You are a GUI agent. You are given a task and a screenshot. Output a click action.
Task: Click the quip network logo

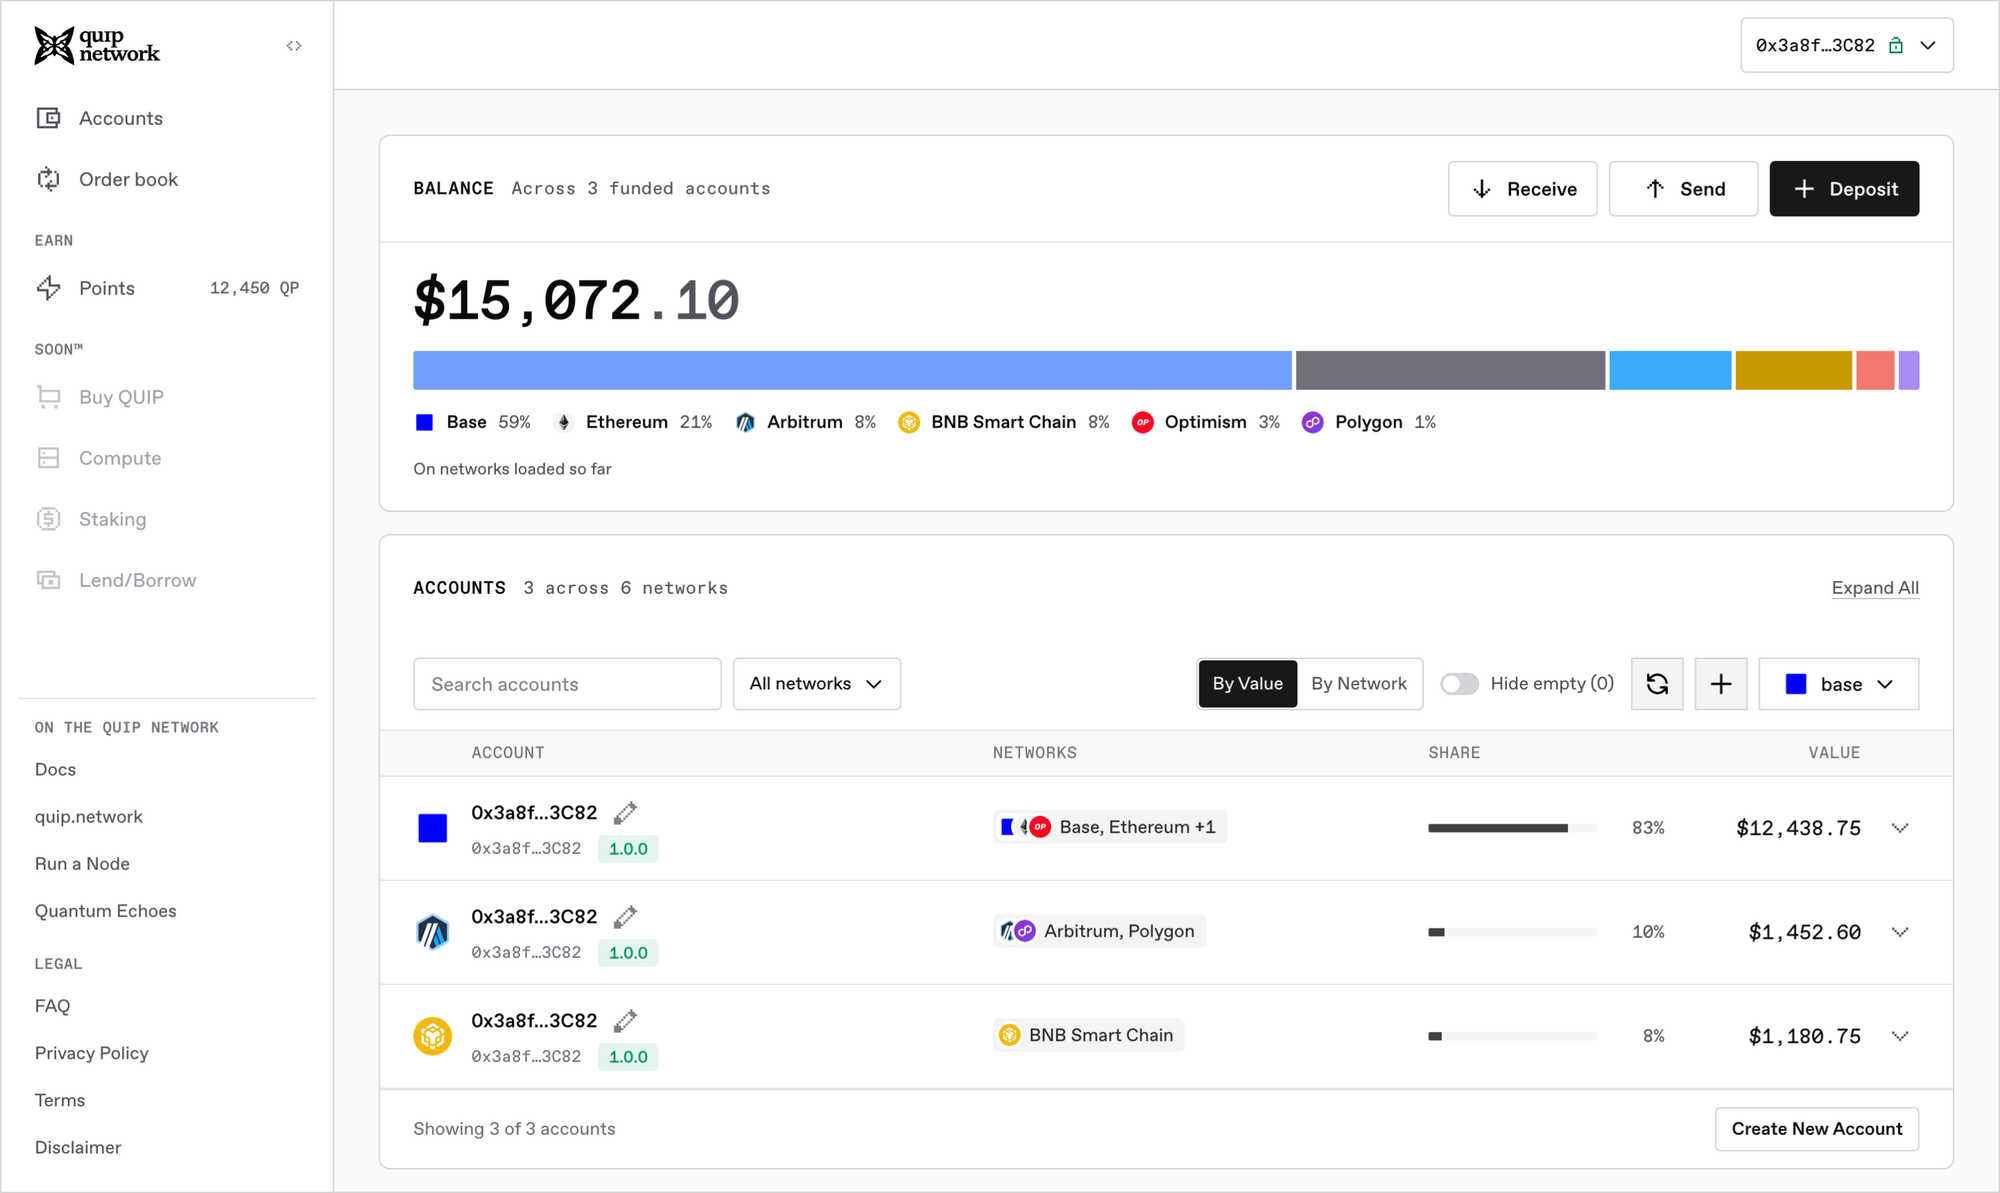97,45
